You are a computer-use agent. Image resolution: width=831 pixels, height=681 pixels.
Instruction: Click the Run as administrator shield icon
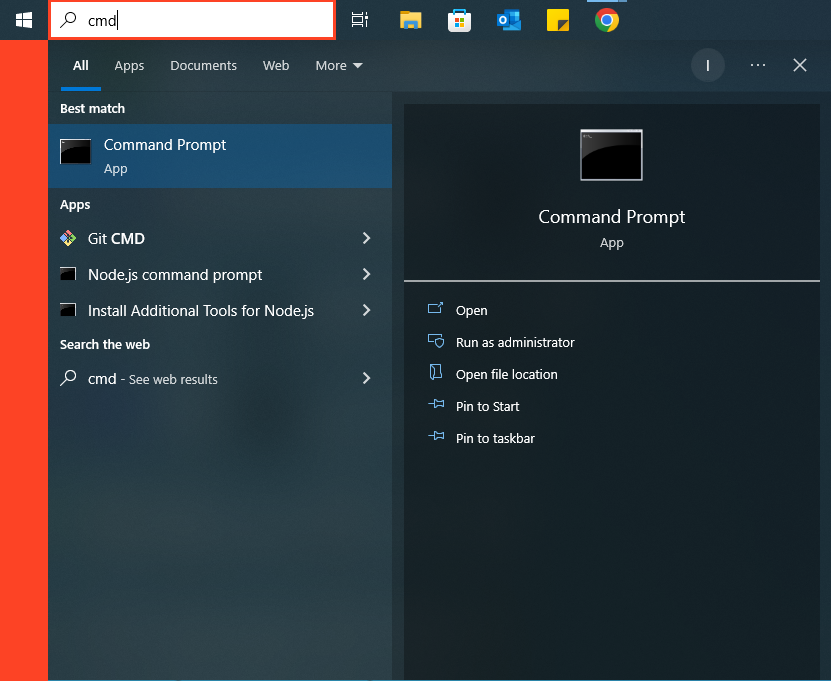pyautogui.click(x=436, y=341)
